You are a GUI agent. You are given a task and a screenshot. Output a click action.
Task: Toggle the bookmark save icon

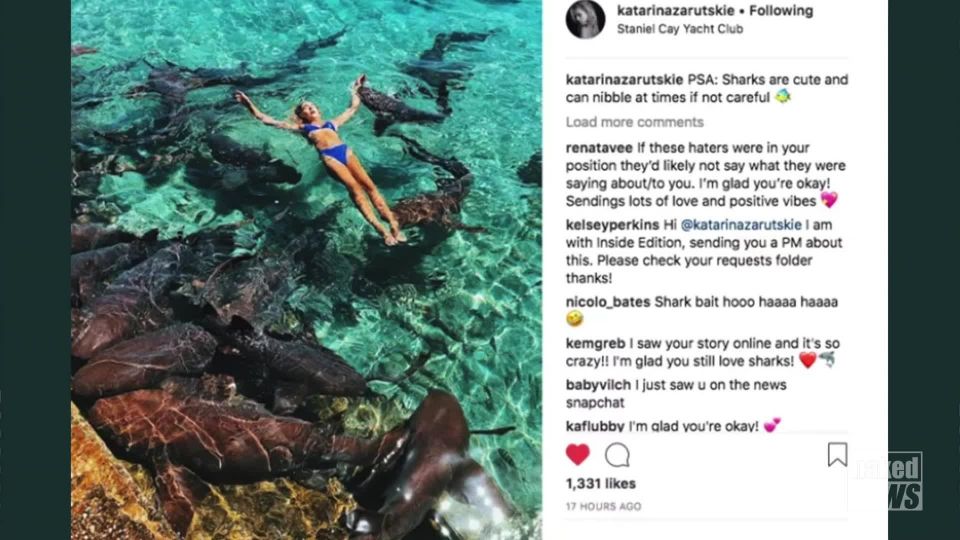tap(837, 455)
